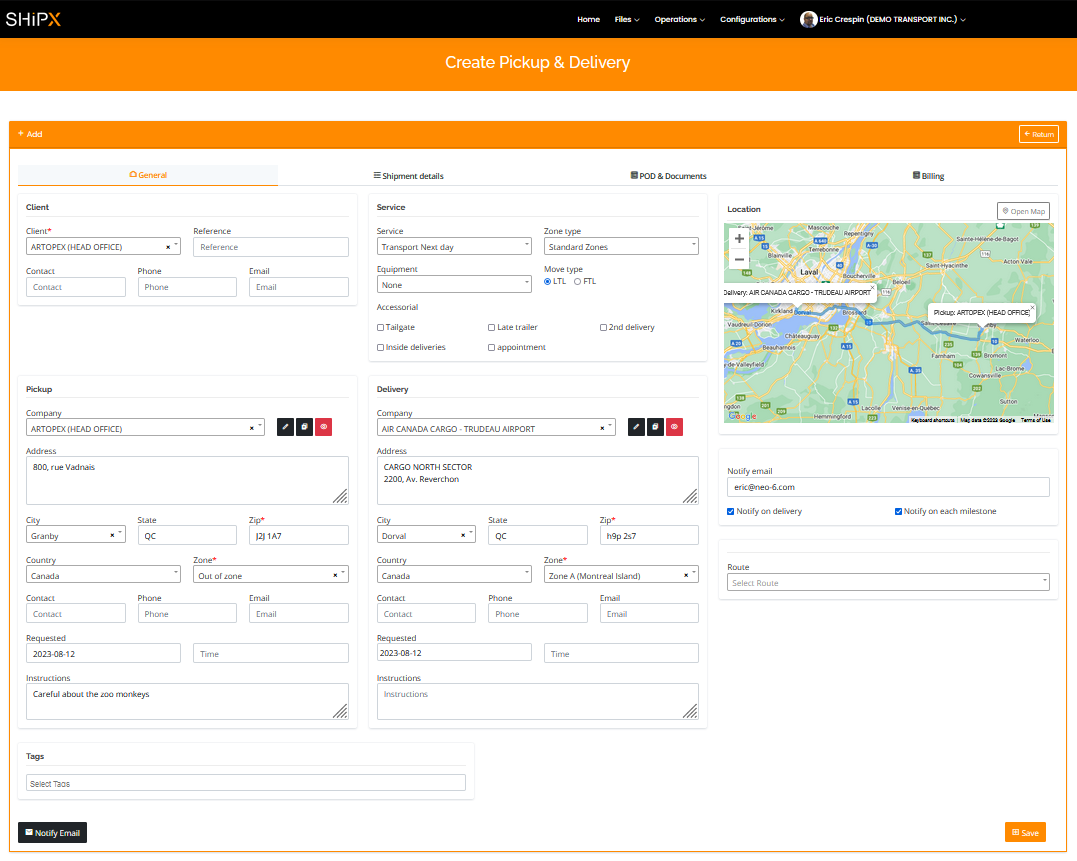Click the user avatar picture
The image size is (1077, 861).
tap(808, 19)
